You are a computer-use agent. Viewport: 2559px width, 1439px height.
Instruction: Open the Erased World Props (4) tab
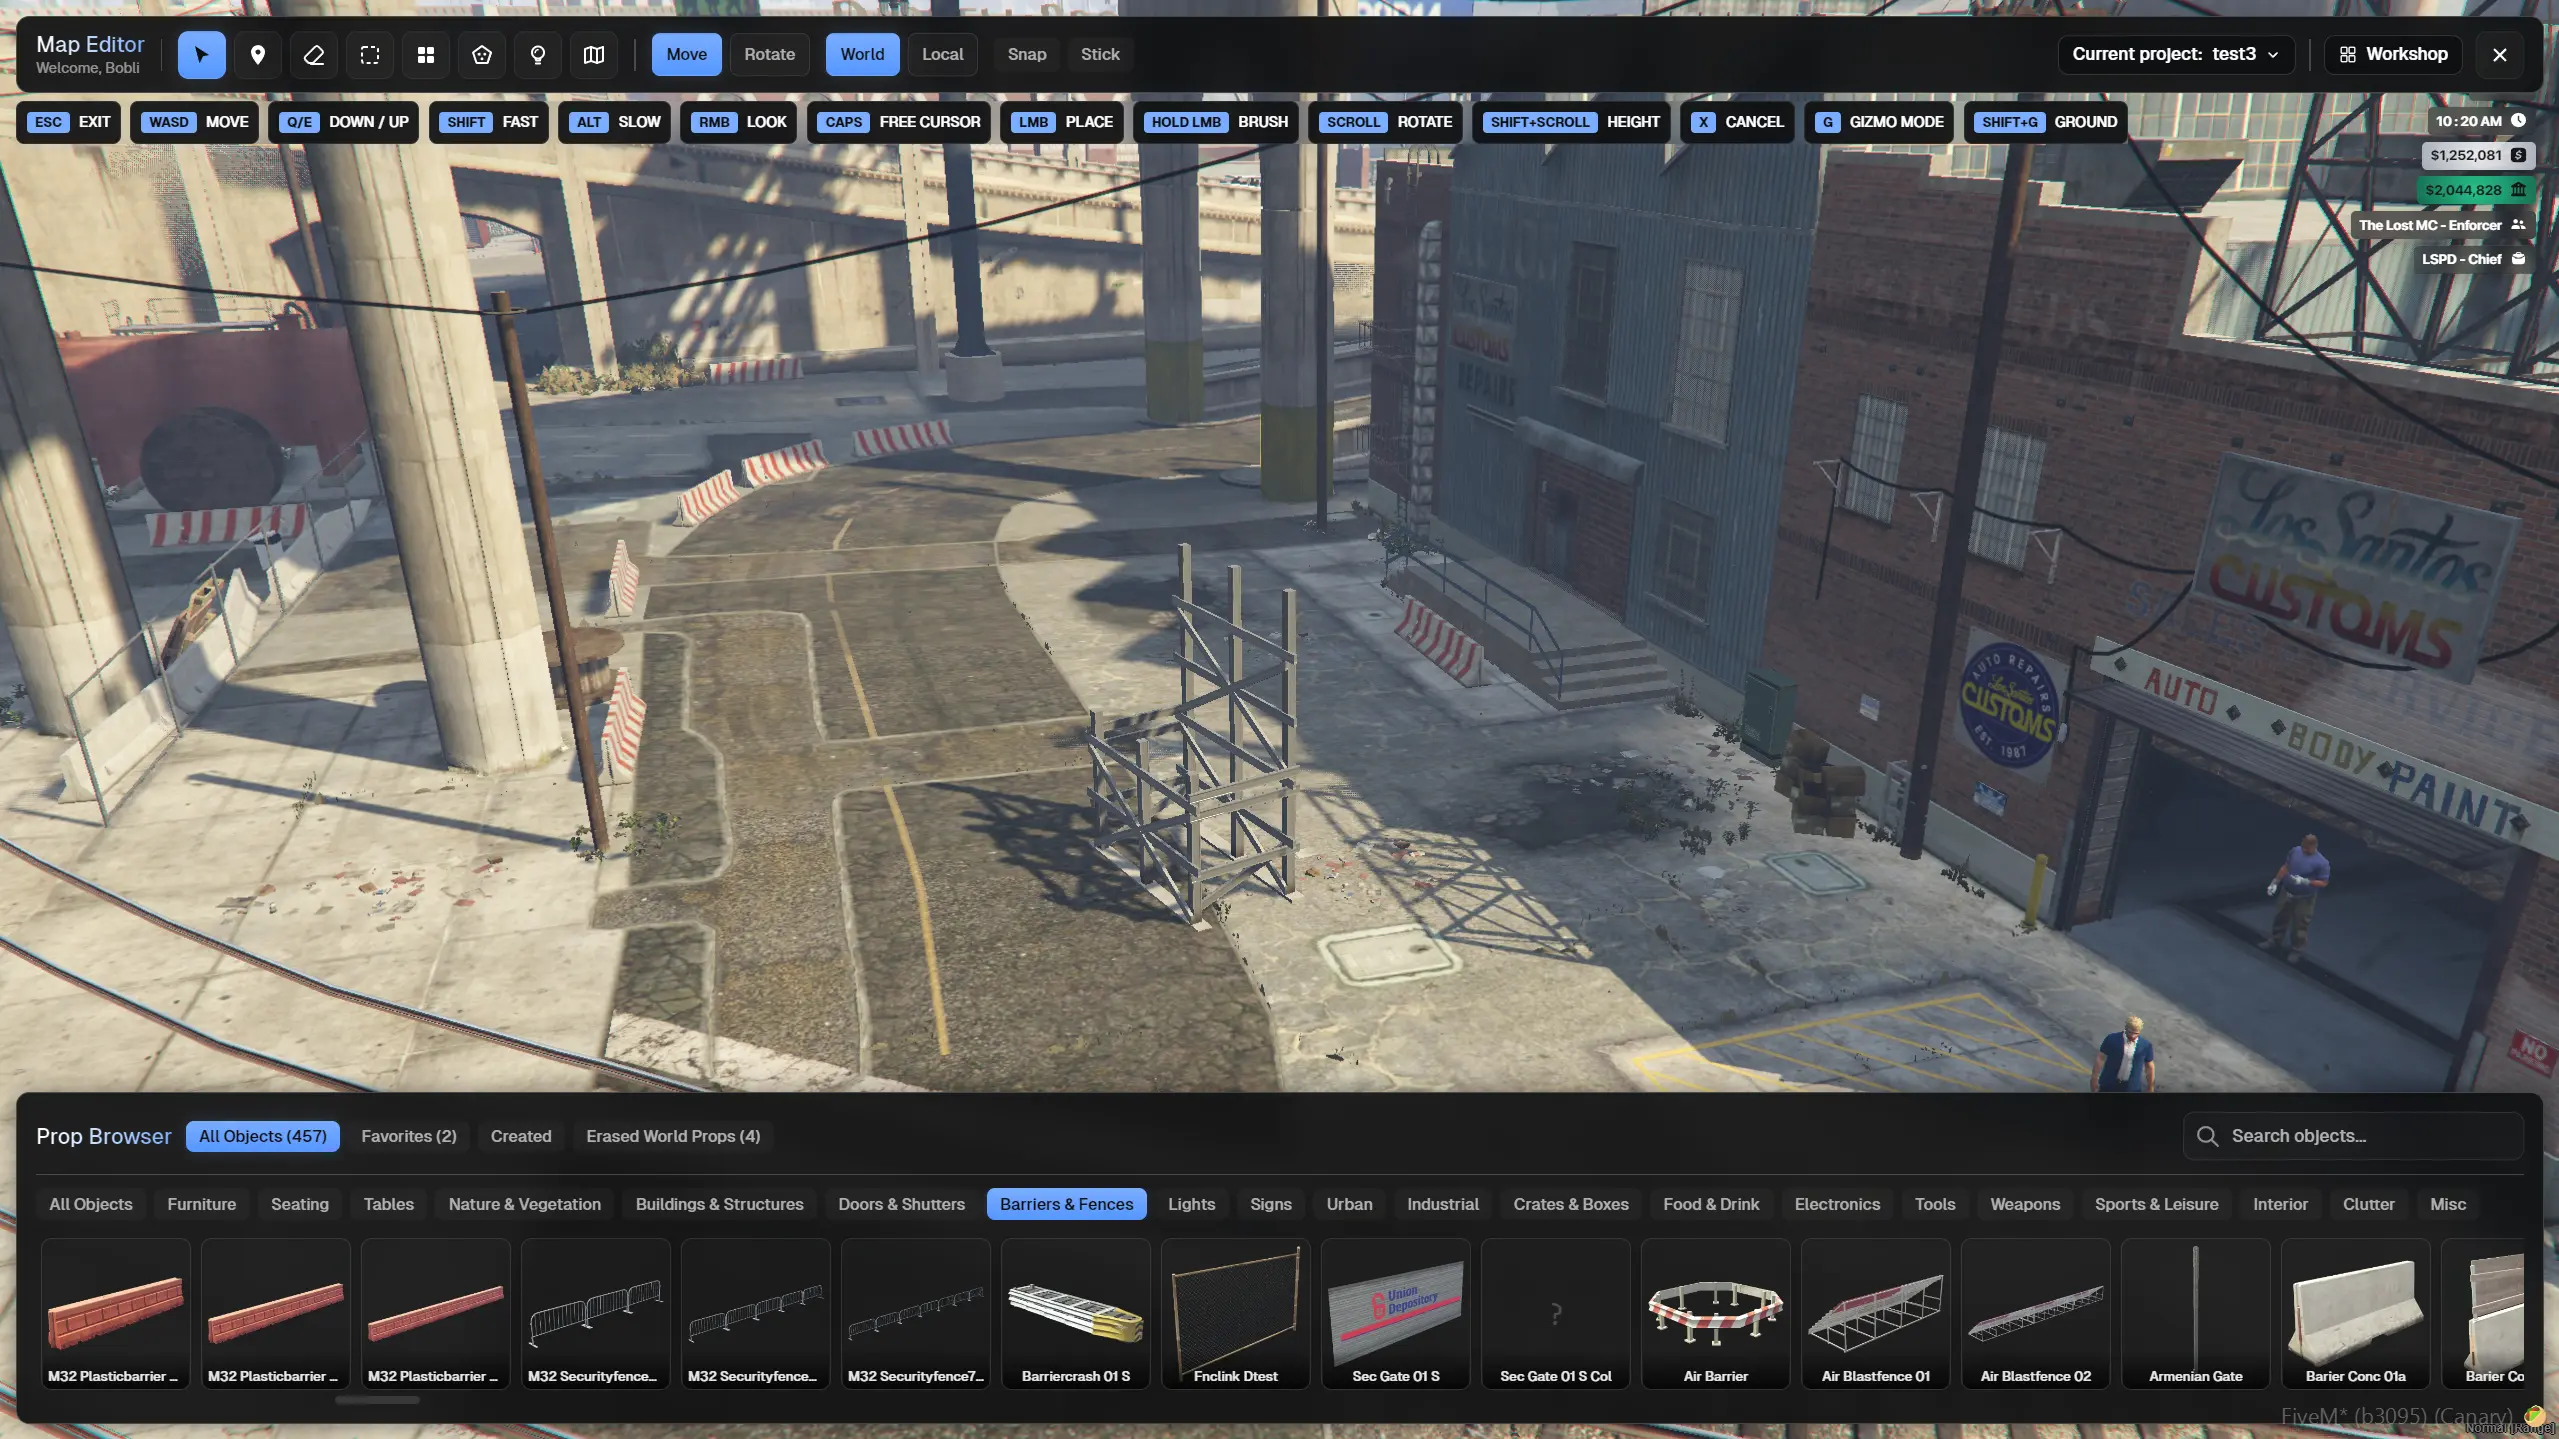click(672, 1136)
